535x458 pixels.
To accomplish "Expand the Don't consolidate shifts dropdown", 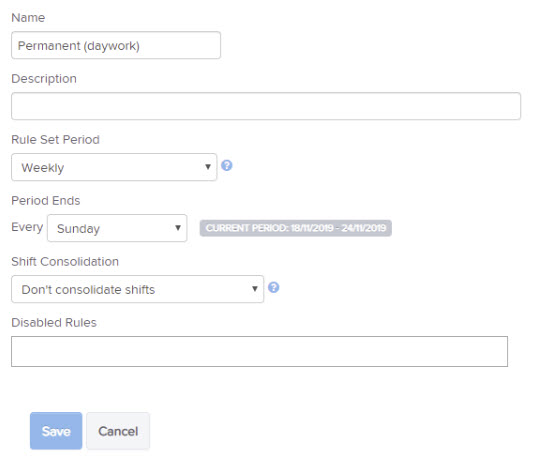I will pos(138,289).
